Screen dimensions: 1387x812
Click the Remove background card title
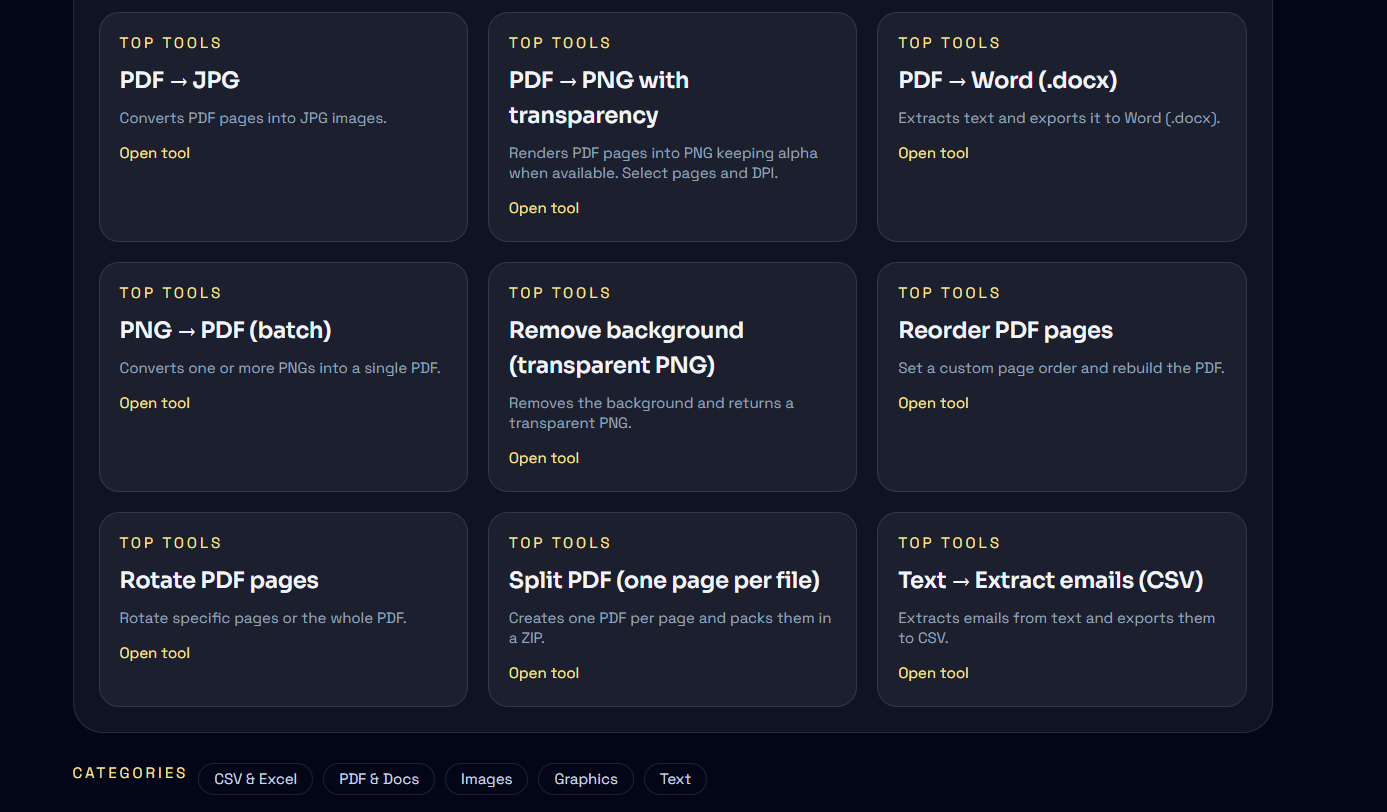coord(626,347)
